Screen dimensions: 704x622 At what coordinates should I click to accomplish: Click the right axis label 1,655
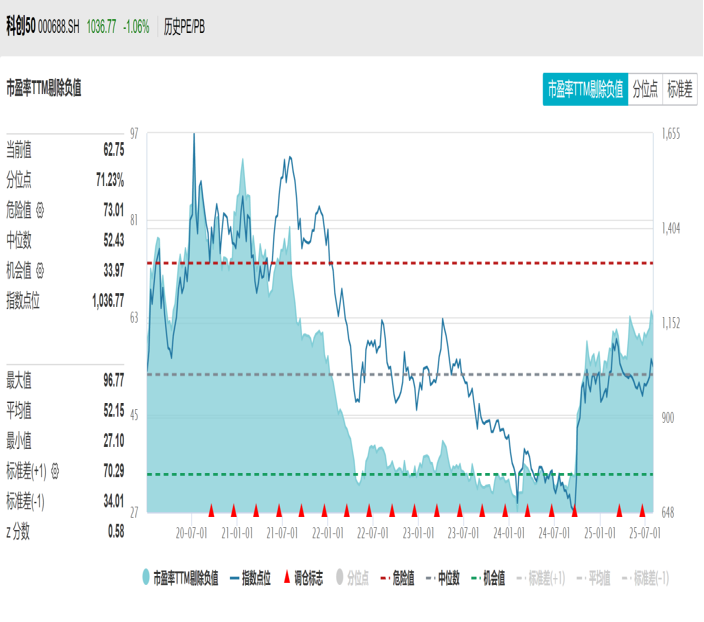click(671, 134)
